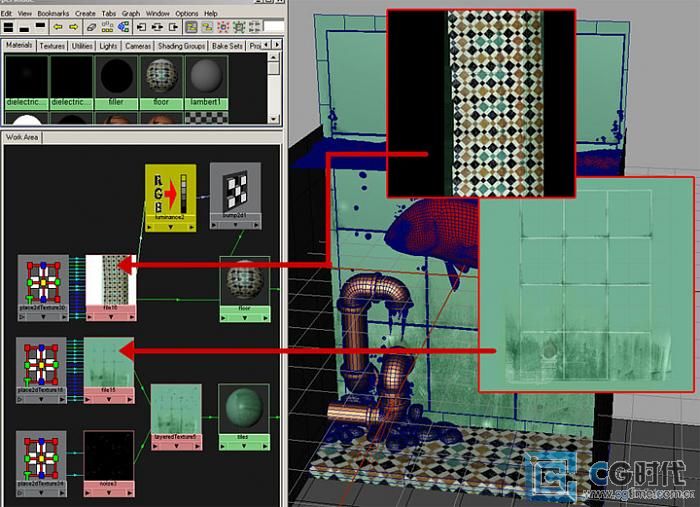Open the Window menu
The width and height of the screenshot is (700, 507).
click(158, 13)
